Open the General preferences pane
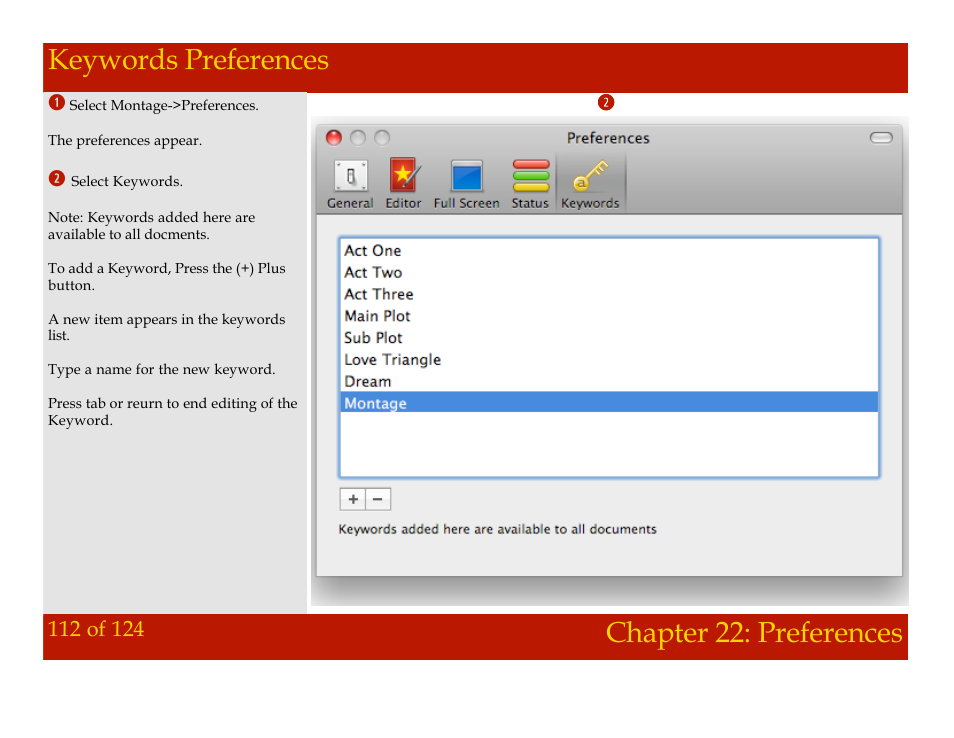Image resolution: width=954 pixels, height=738 pixels. coord(350,184)
